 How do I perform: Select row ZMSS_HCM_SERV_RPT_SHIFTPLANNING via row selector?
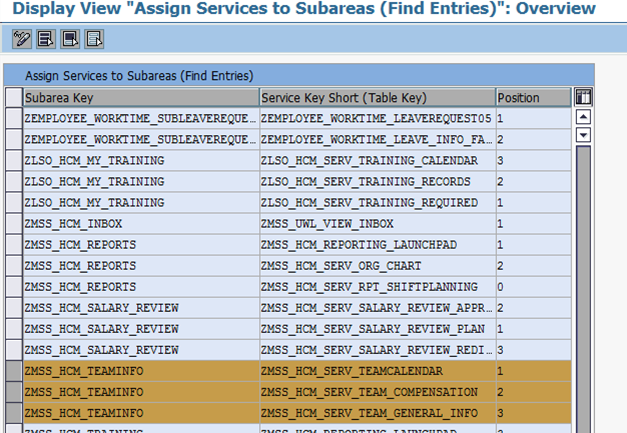click(x=14, y=287)
